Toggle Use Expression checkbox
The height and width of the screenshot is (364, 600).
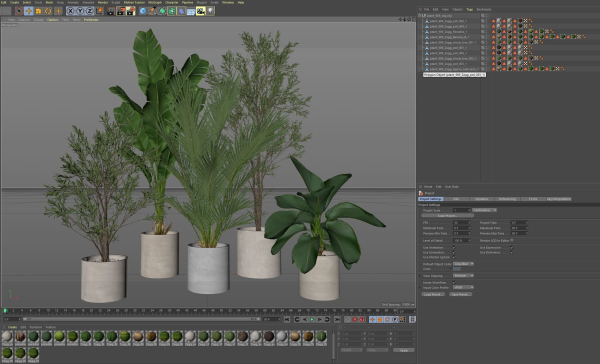[x=512, y=248]
